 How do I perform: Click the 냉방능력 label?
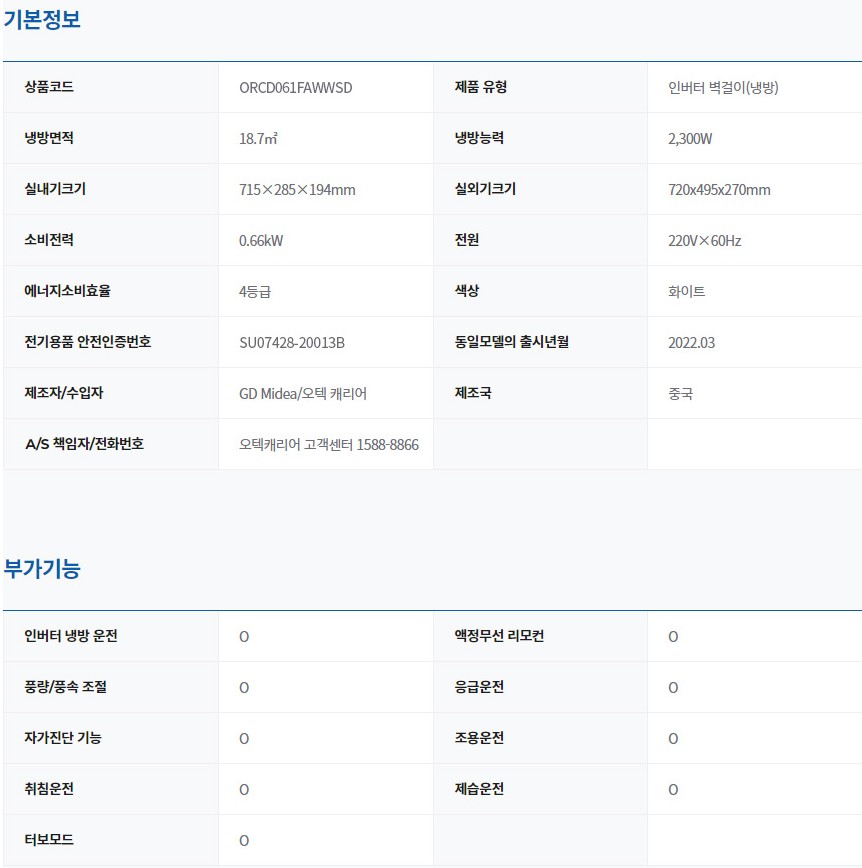[x=479, y=138]
